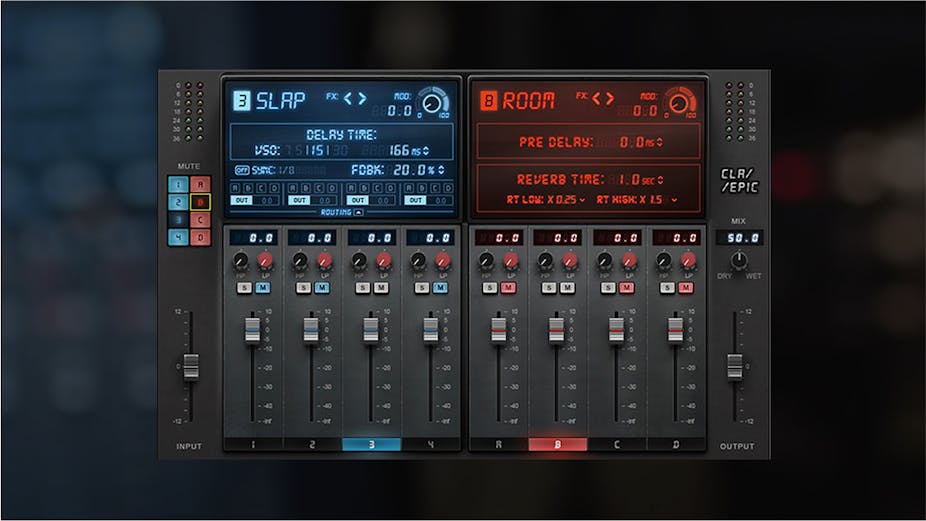This screenshot has width=926, height=521.
Task: Select reverb channel tab C
Action: (618, 444)
